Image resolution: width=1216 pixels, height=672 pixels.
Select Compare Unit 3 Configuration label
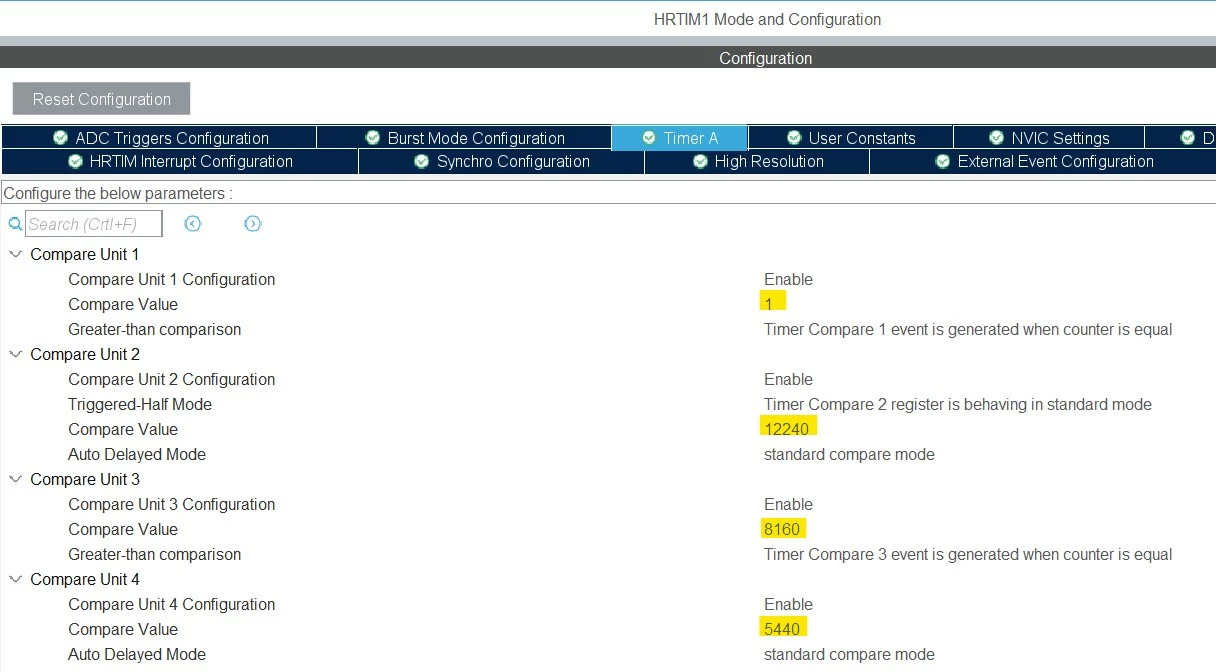pos(171,504)
